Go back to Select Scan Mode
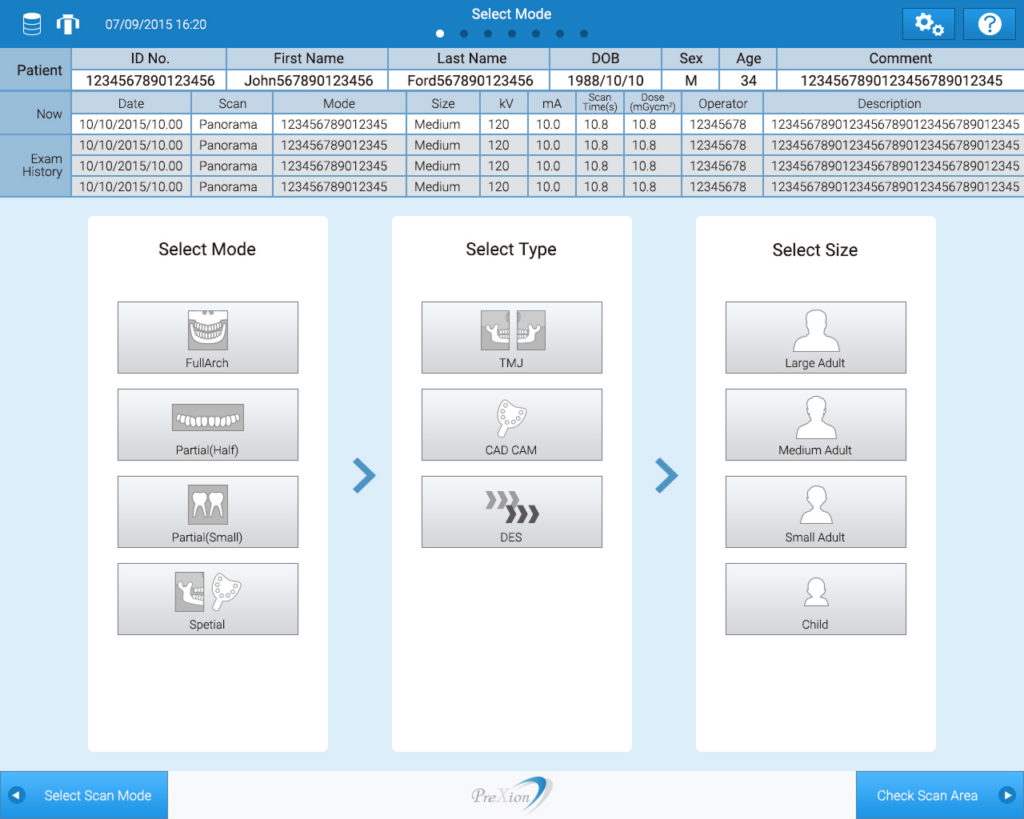 click(x=84, y=795)
